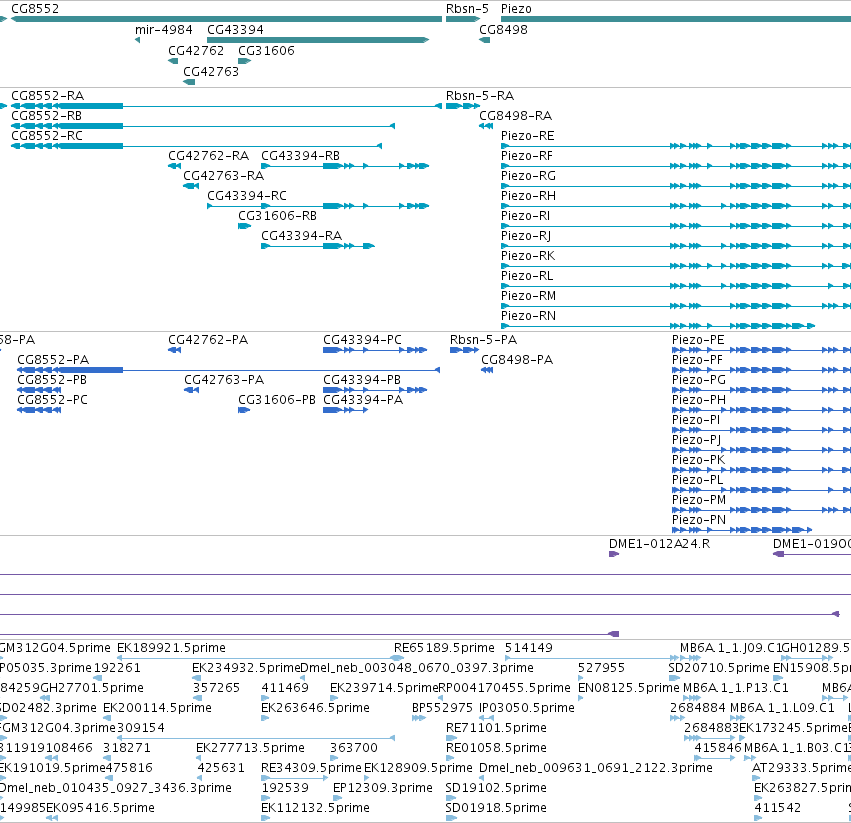Select the Piezo gene label
The height and width of the screenshot is (823, 851).
point(516,9)
